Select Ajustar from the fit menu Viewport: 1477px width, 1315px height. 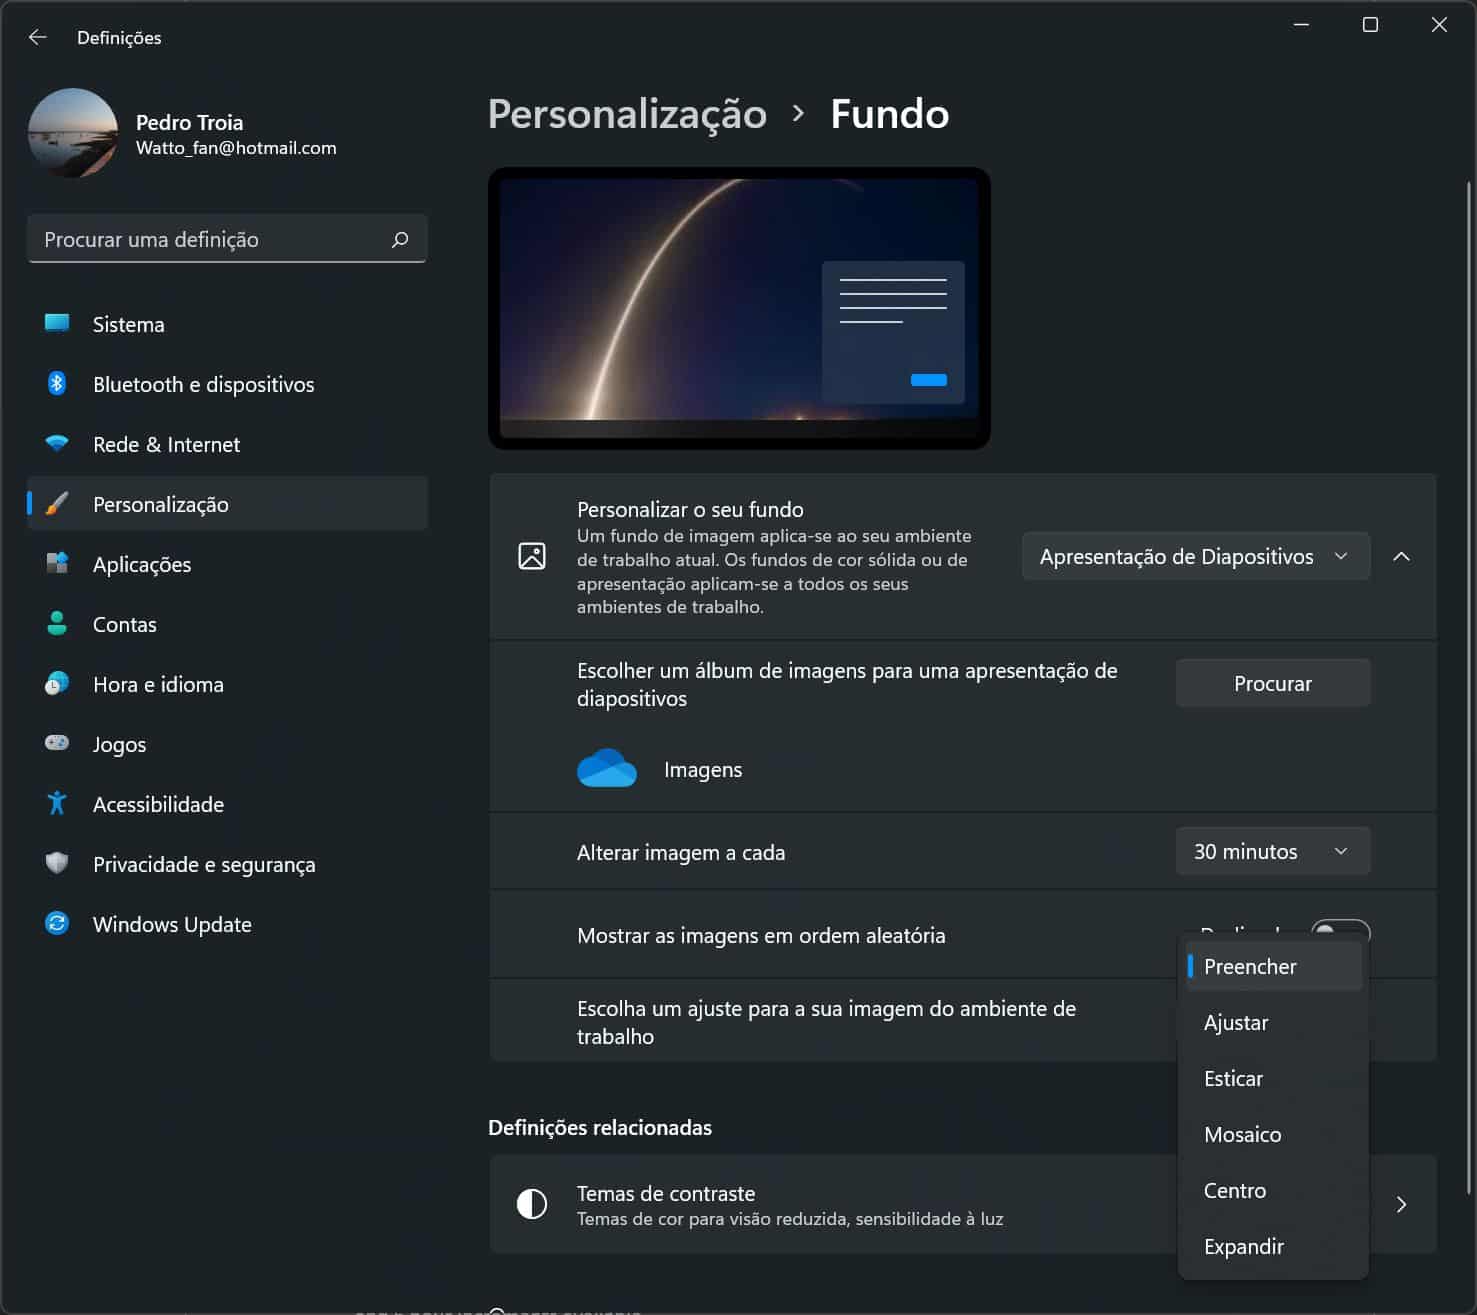(x=1236, y=1023)
